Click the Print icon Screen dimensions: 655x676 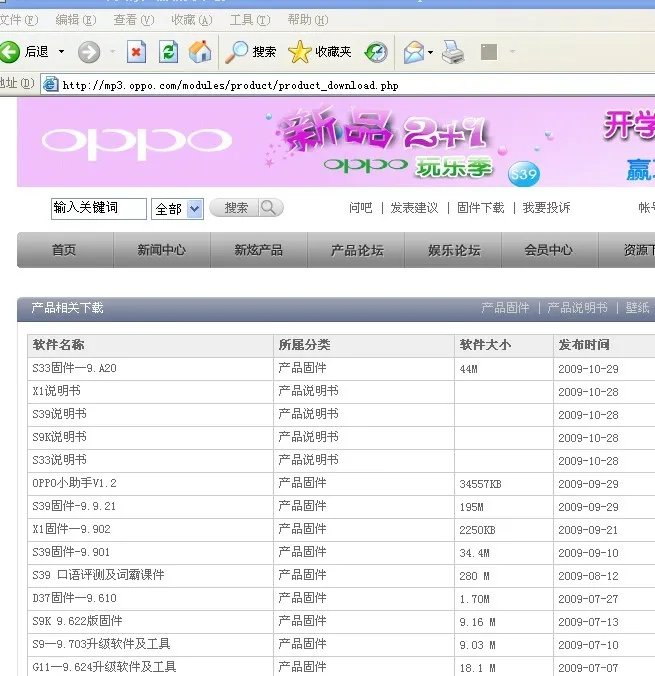pyautogui.click(x=453, y=52)
